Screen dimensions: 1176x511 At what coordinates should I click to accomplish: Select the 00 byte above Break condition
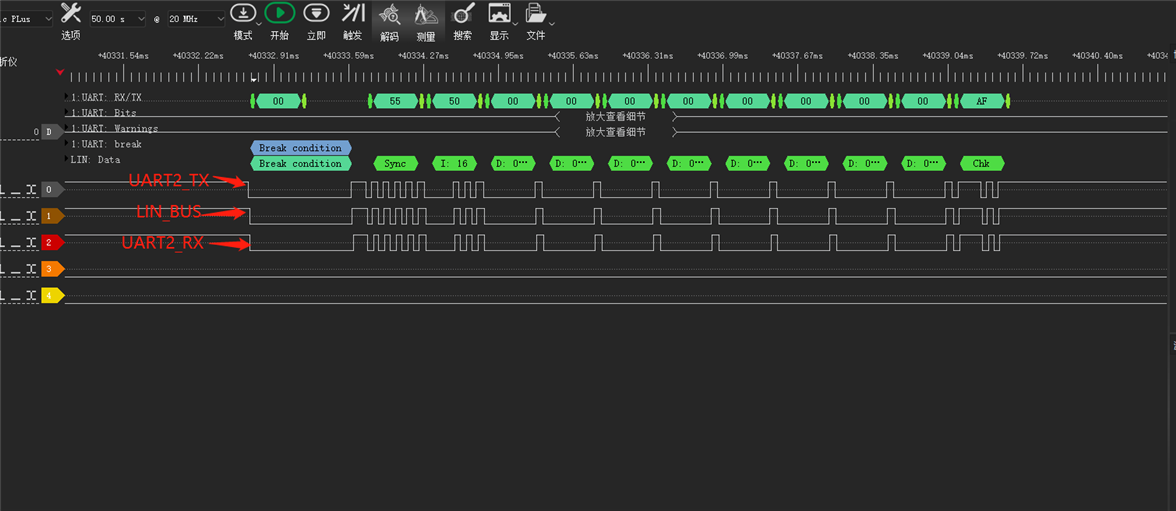tap(278, 101)
